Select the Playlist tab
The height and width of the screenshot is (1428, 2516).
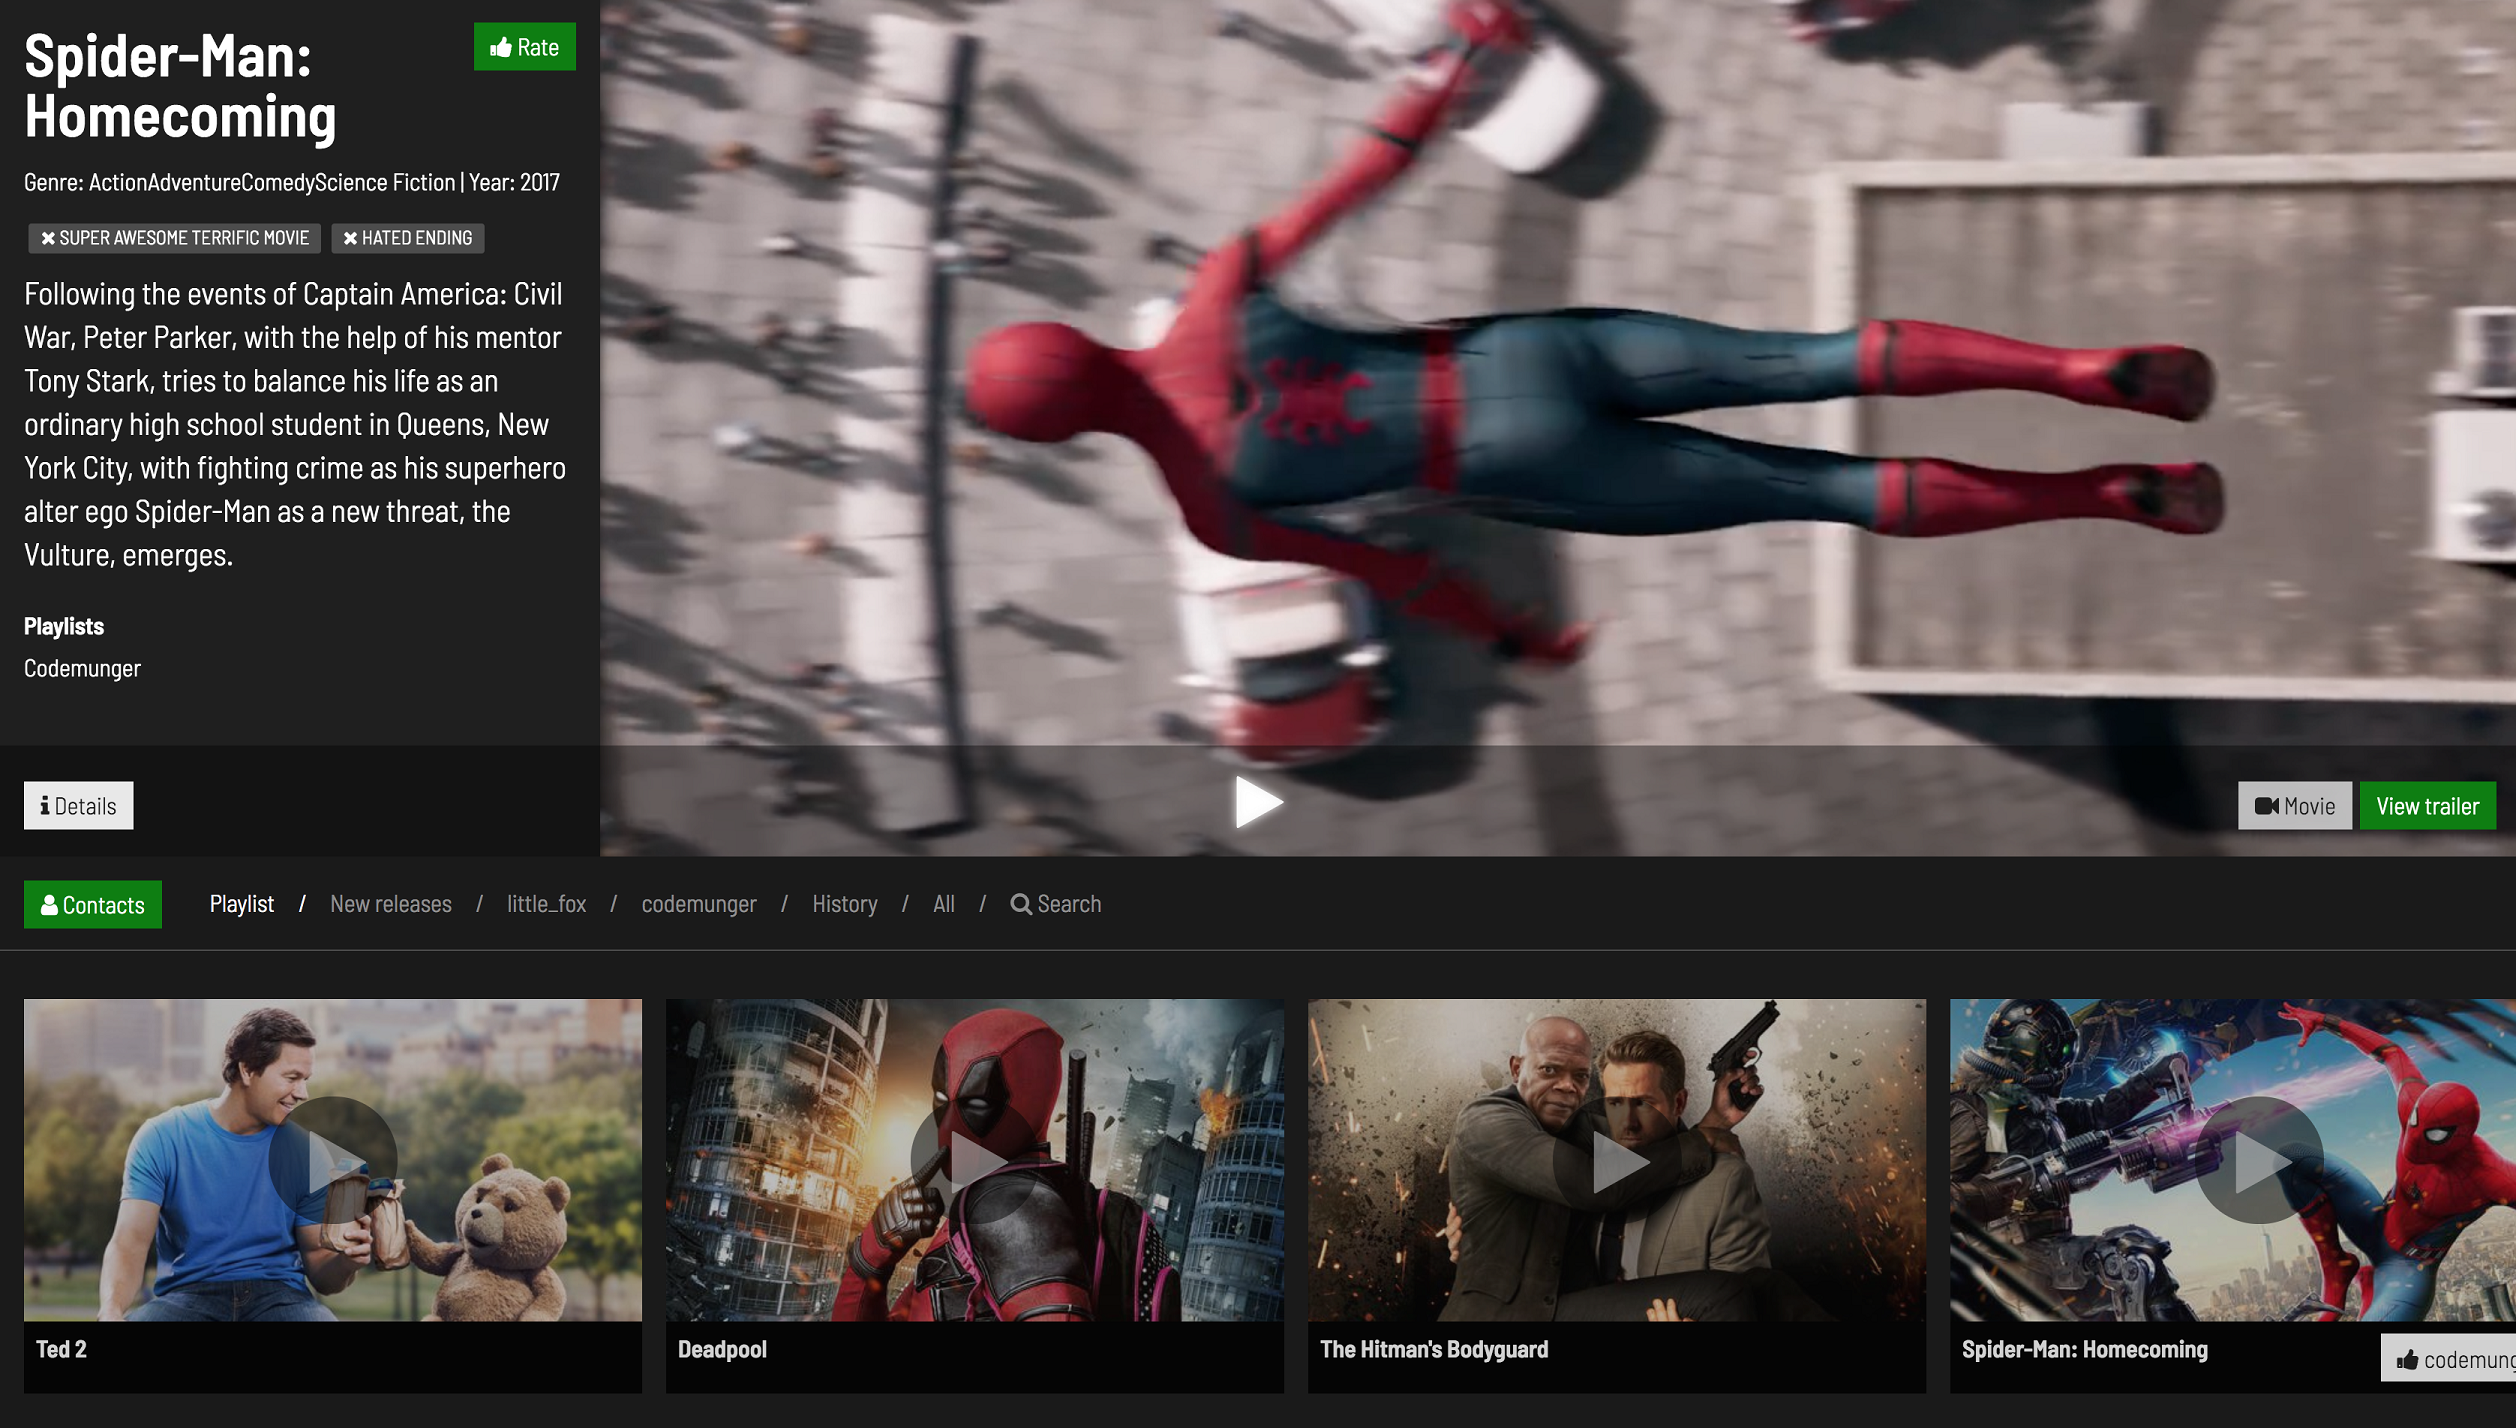pos(241,904)
